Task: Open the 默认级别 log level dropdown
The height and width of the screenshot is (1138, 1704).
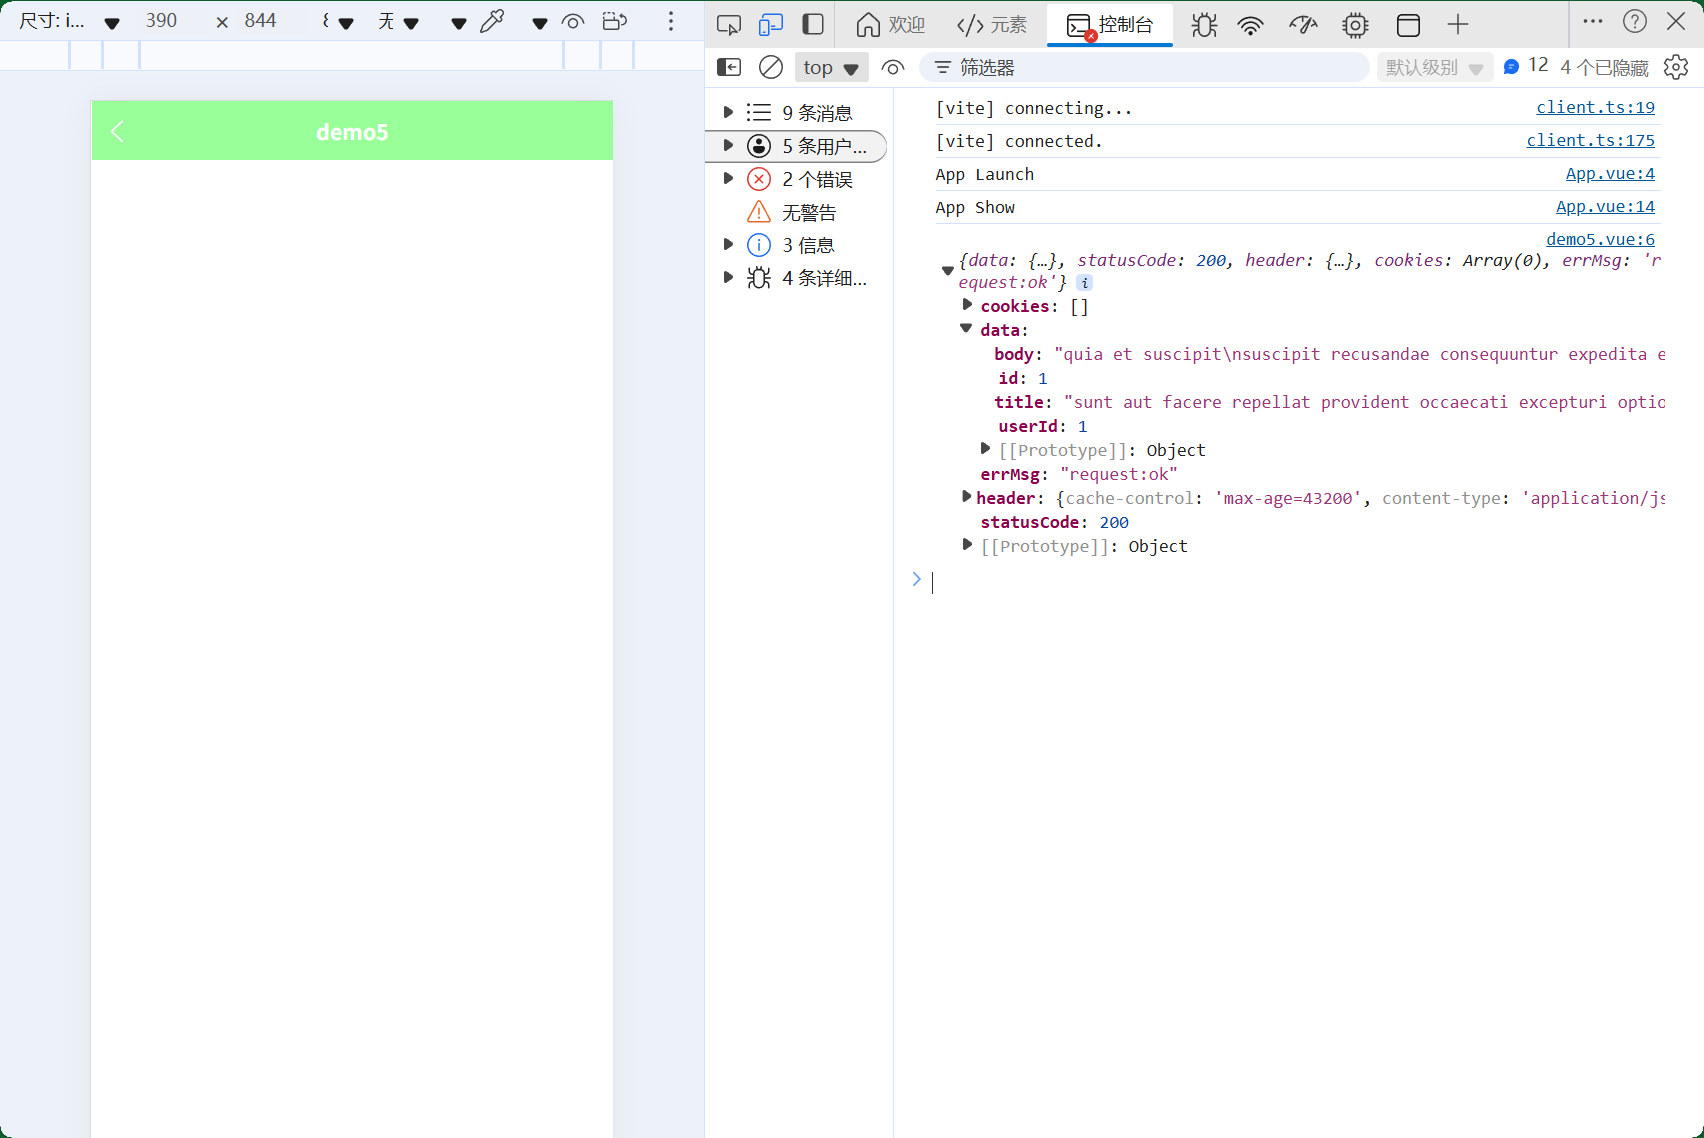Action: pos(1434,67)
